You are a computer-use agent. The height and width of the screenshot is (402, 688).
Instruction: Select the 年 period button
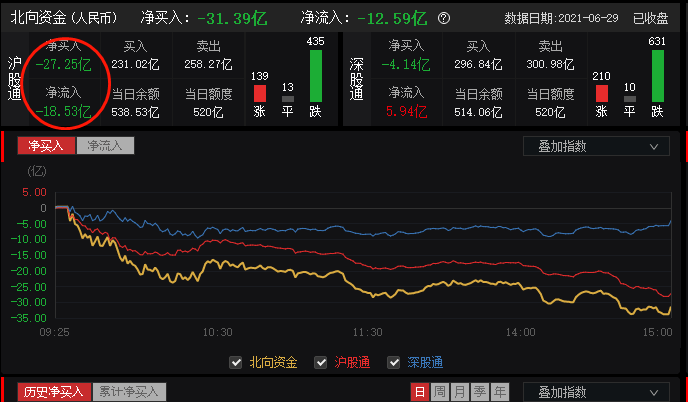click(x=499, y=392)
